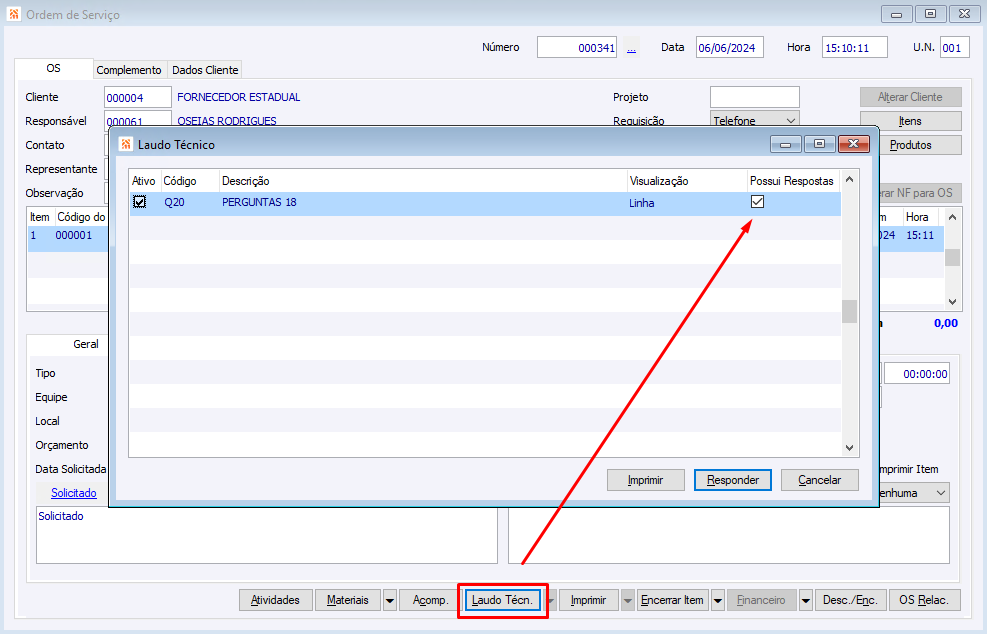Switch to the Complemento tab
The image size is (987, 634).
pos(129,70)
